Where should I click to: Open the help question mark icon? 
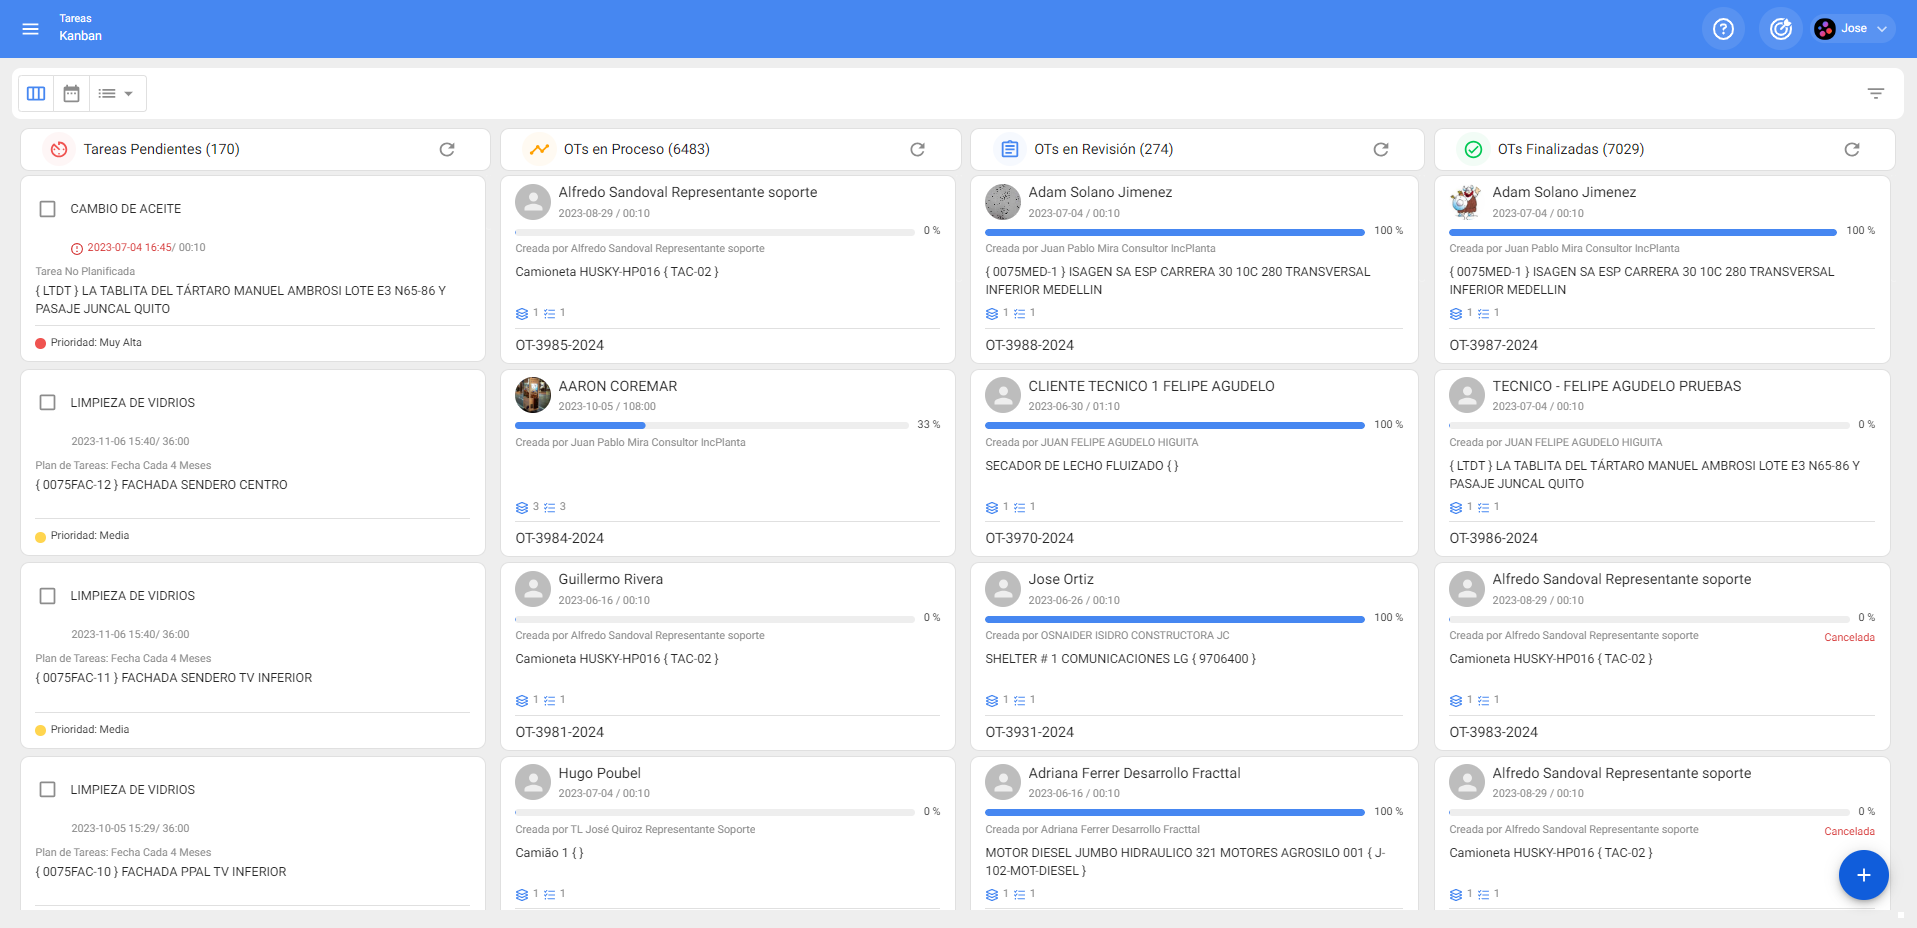coord(1722,29)
